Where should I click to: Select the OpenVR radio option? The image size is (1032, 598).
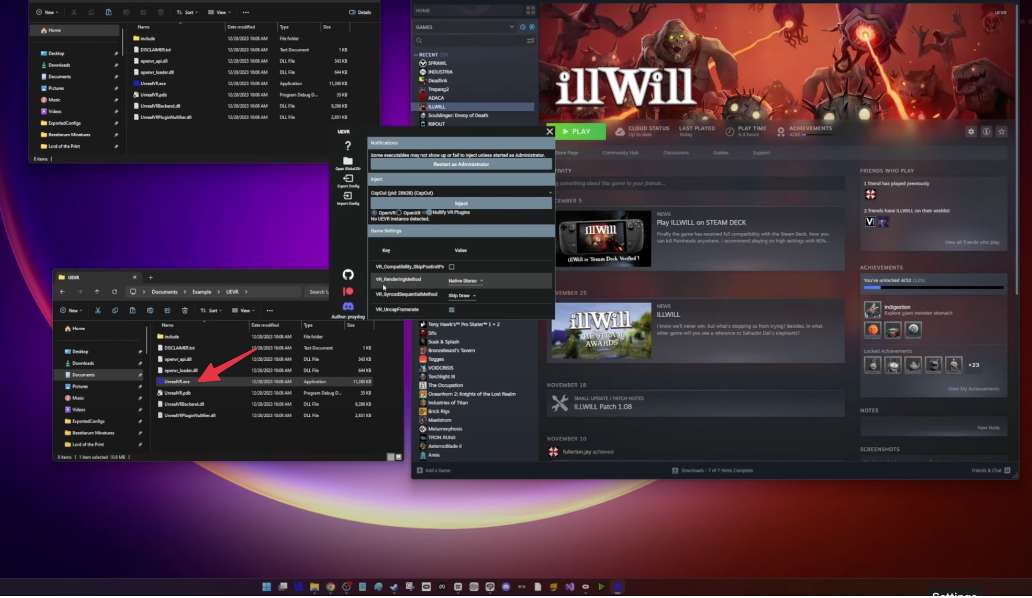click(x=374, y=212)
